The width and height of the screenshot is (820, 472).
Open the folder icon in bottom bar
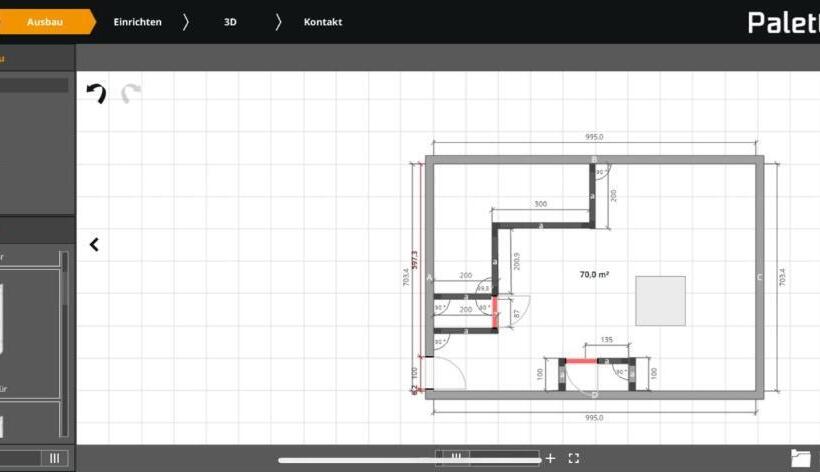click(x=801, y=458)
